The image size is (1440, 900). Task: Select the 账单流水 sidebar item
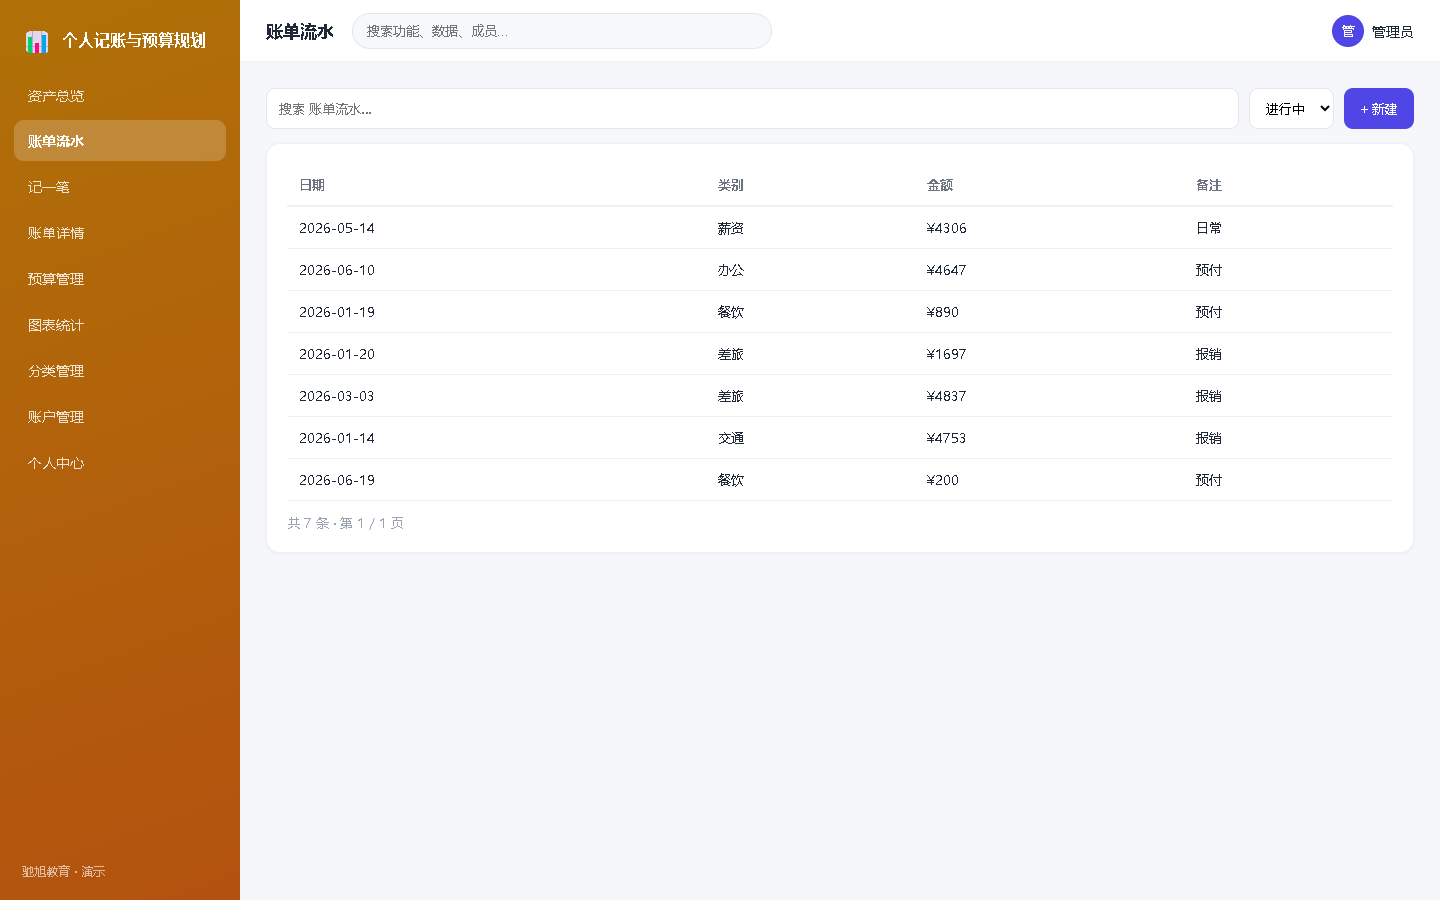(x=120, y=141)
